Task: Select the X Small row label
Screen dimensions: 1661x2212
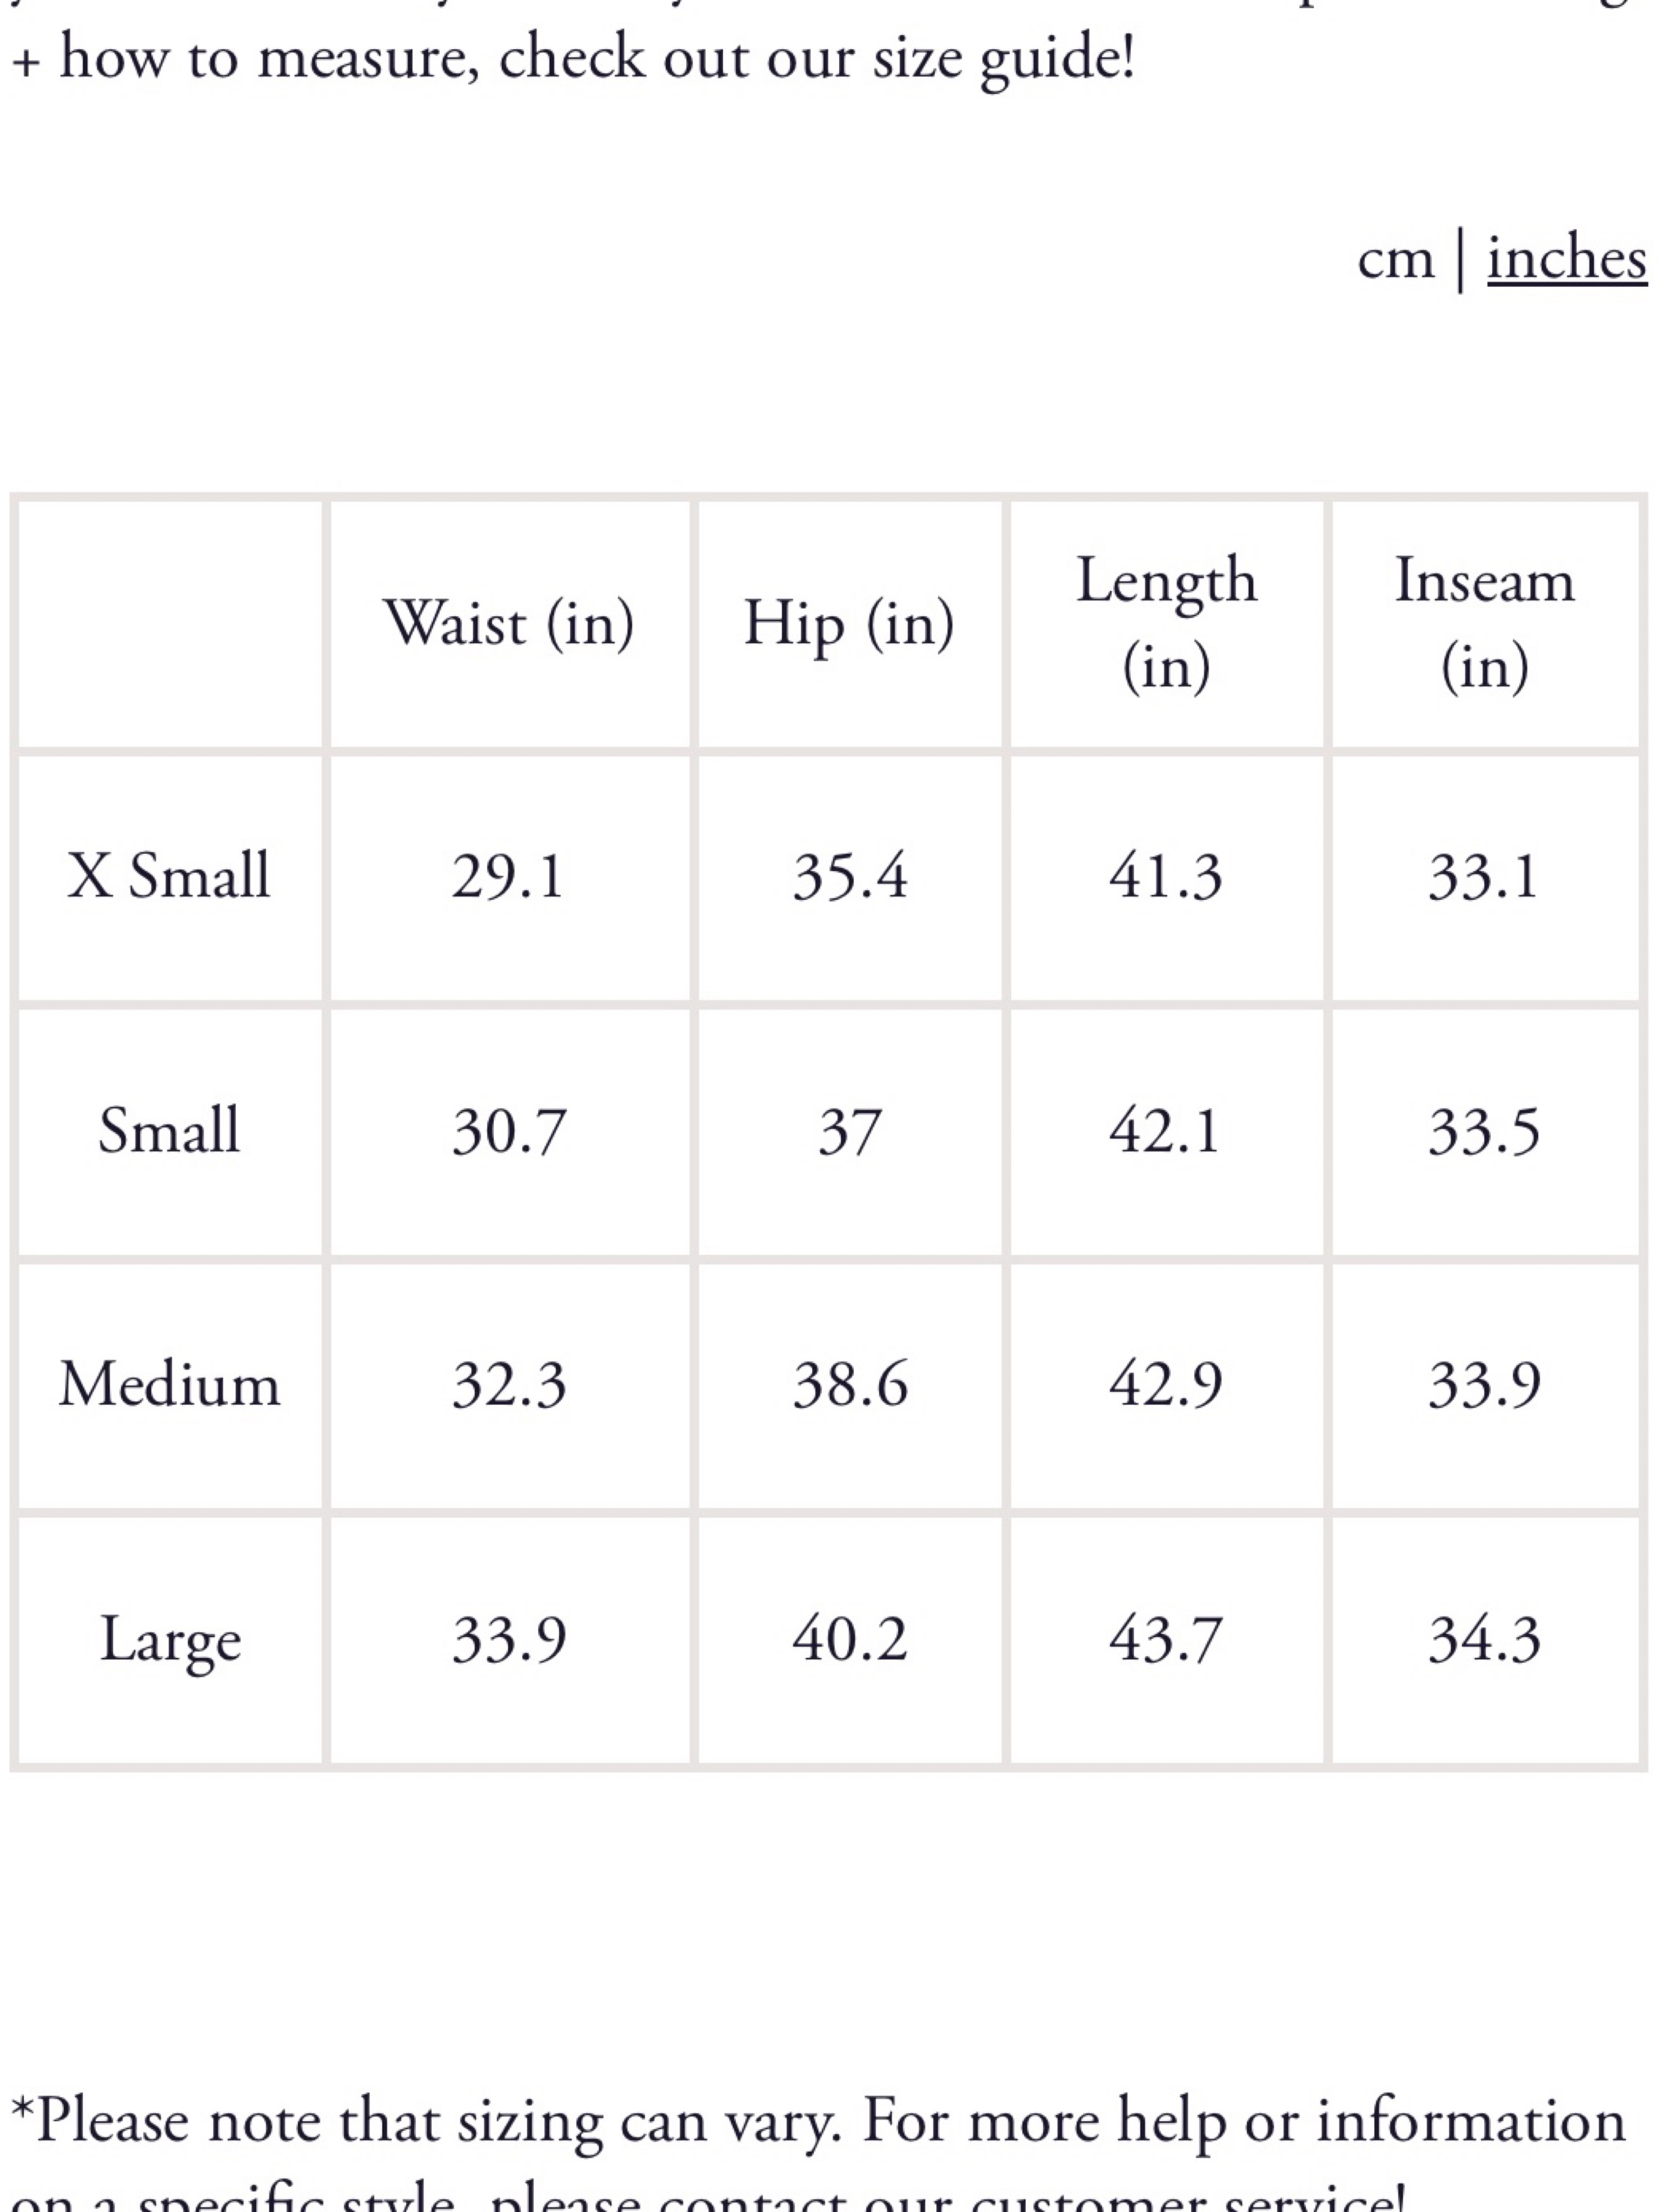Action: click(x=169, y=876)
